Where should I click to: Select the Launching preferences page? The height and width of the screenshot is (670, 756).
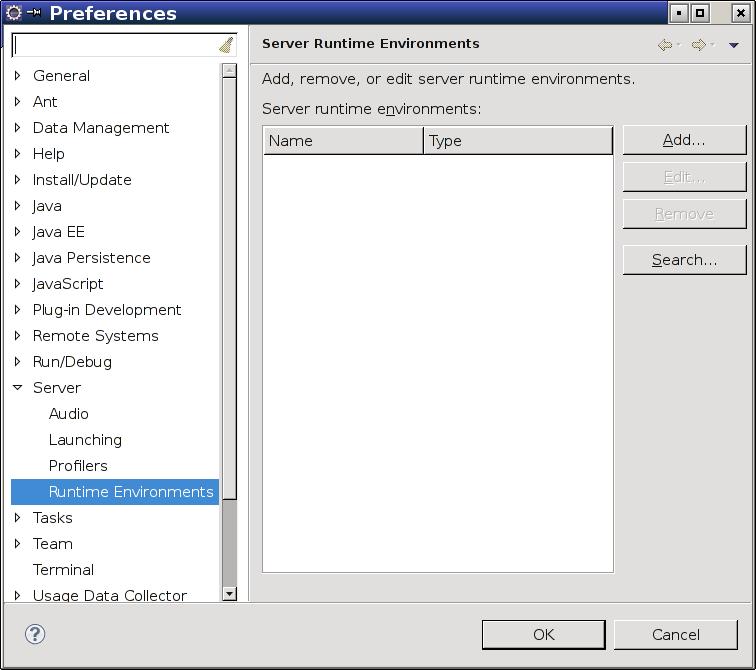(85, 440)
